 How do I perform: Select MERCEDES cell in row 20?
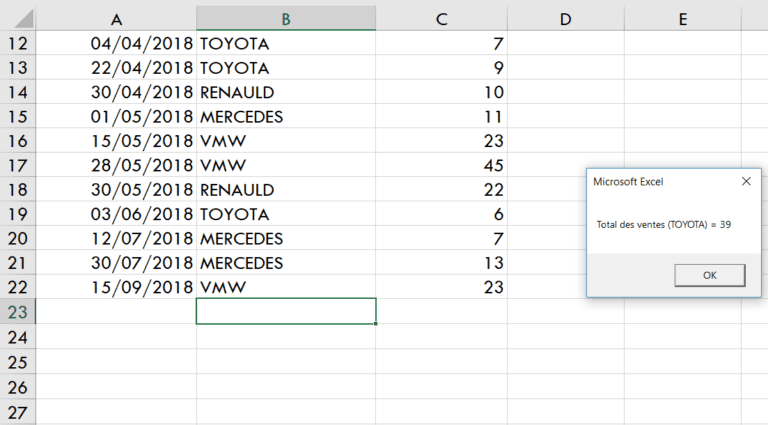click(x=286, y=238)
